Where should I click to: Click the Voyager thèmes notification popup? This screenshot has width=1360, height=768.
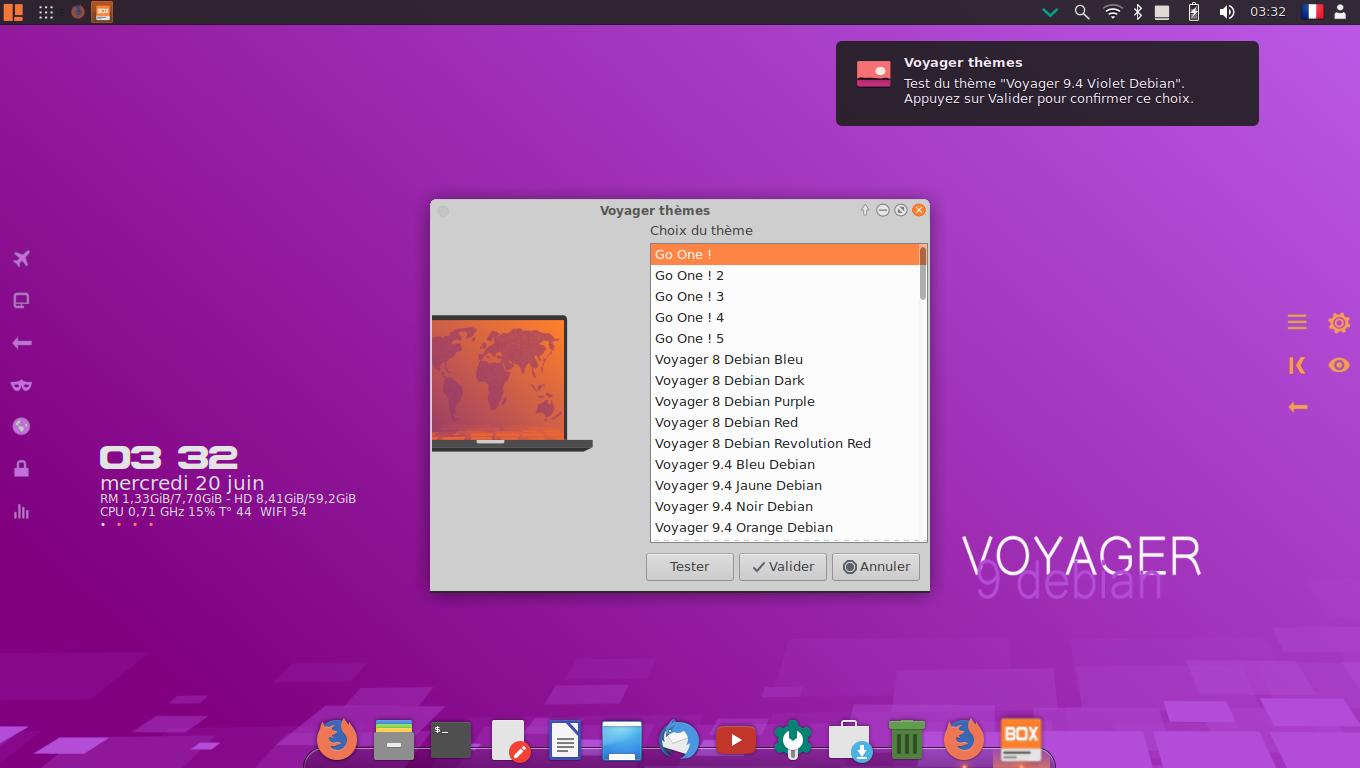pyautogui.click(x=1047, y=83)
